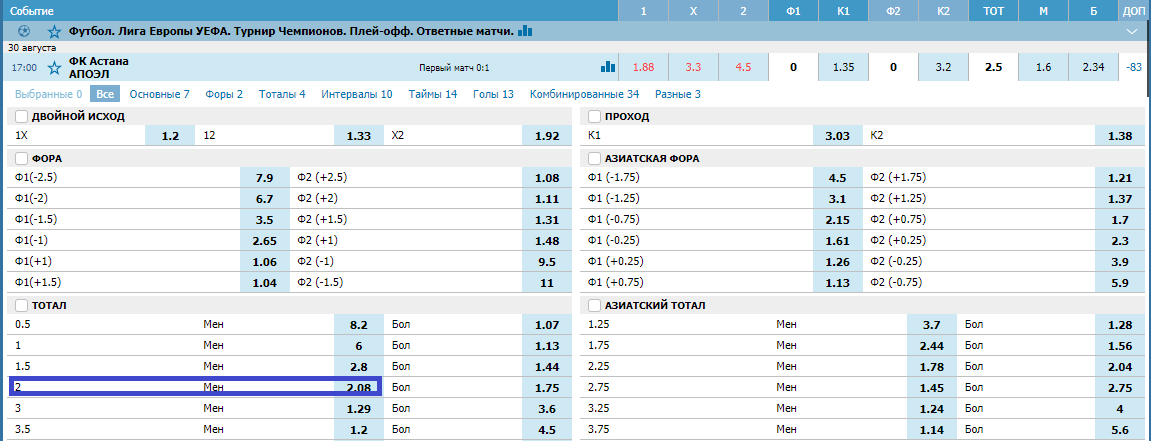Open the Выбранные 0 tab
1151x441 pixels.
[x=48, y=94]
